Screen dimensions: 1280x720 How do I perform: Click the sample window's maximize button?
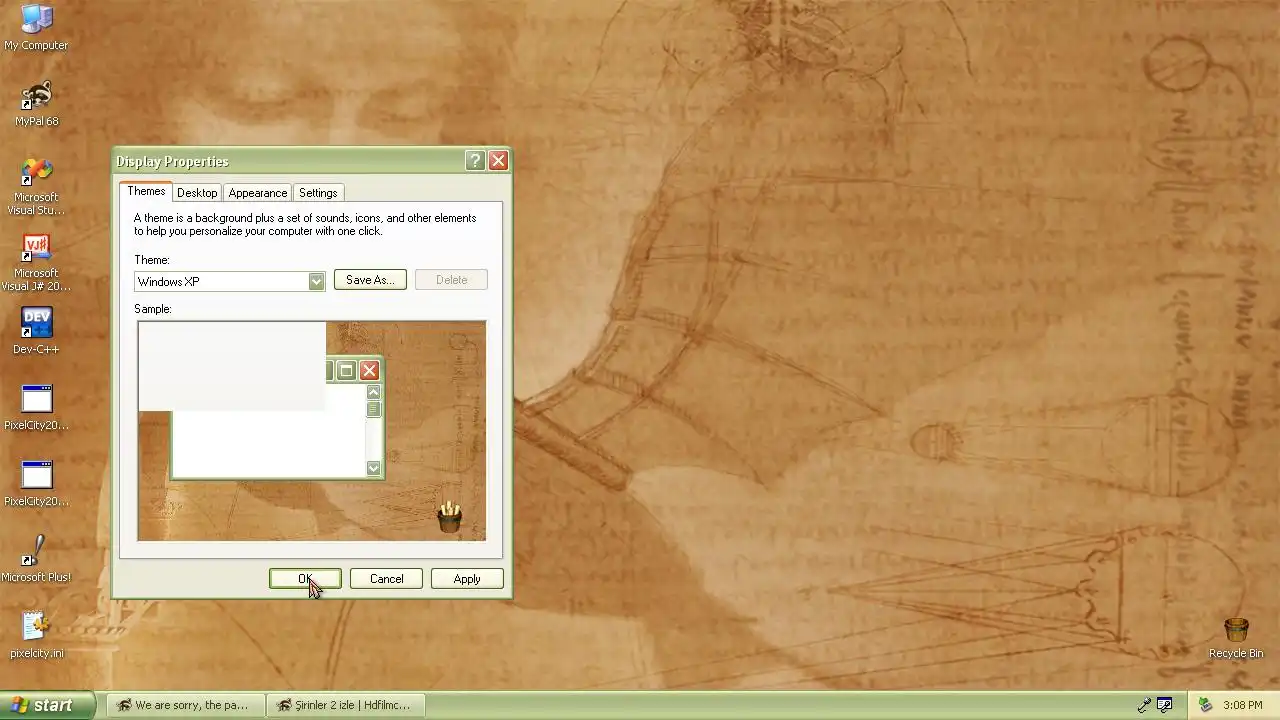pos(346,371)
